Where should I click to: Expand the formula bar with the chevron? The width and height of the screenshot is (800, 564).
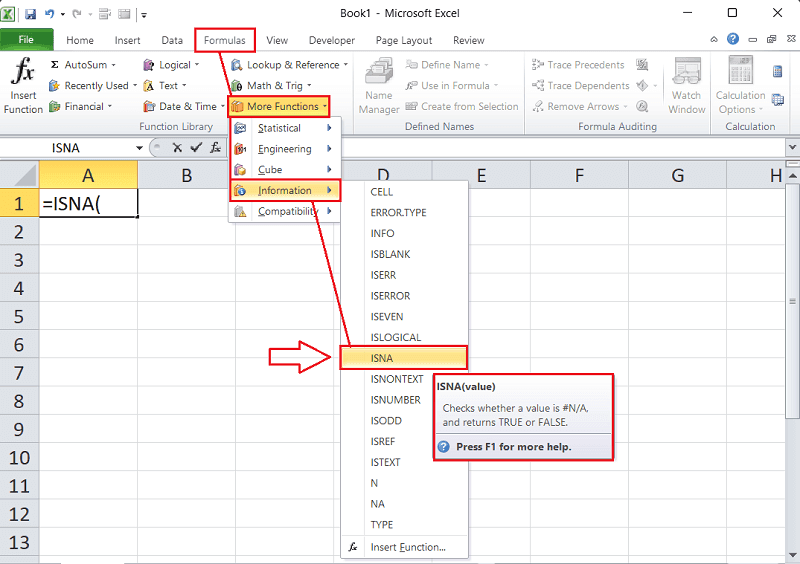(x=792, y=148)
